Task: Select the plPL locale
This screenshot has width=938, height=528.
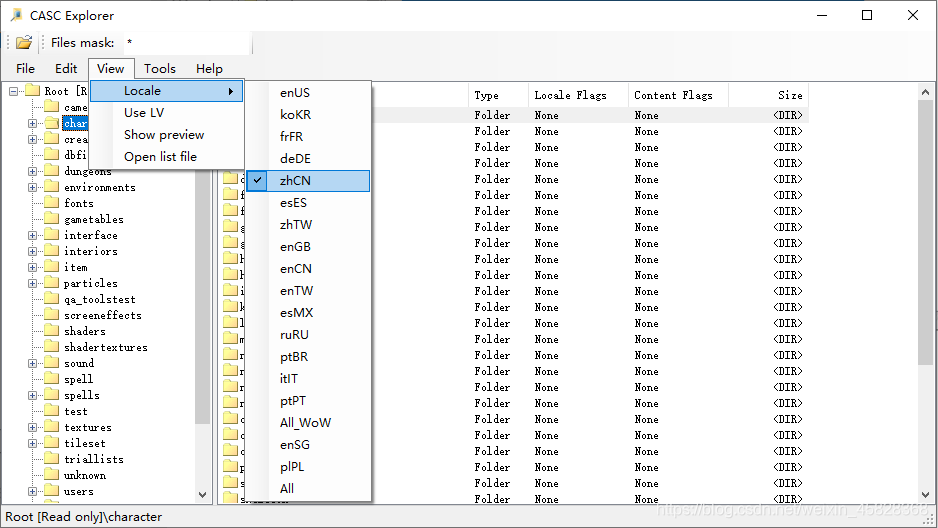Action: (308, 466)
